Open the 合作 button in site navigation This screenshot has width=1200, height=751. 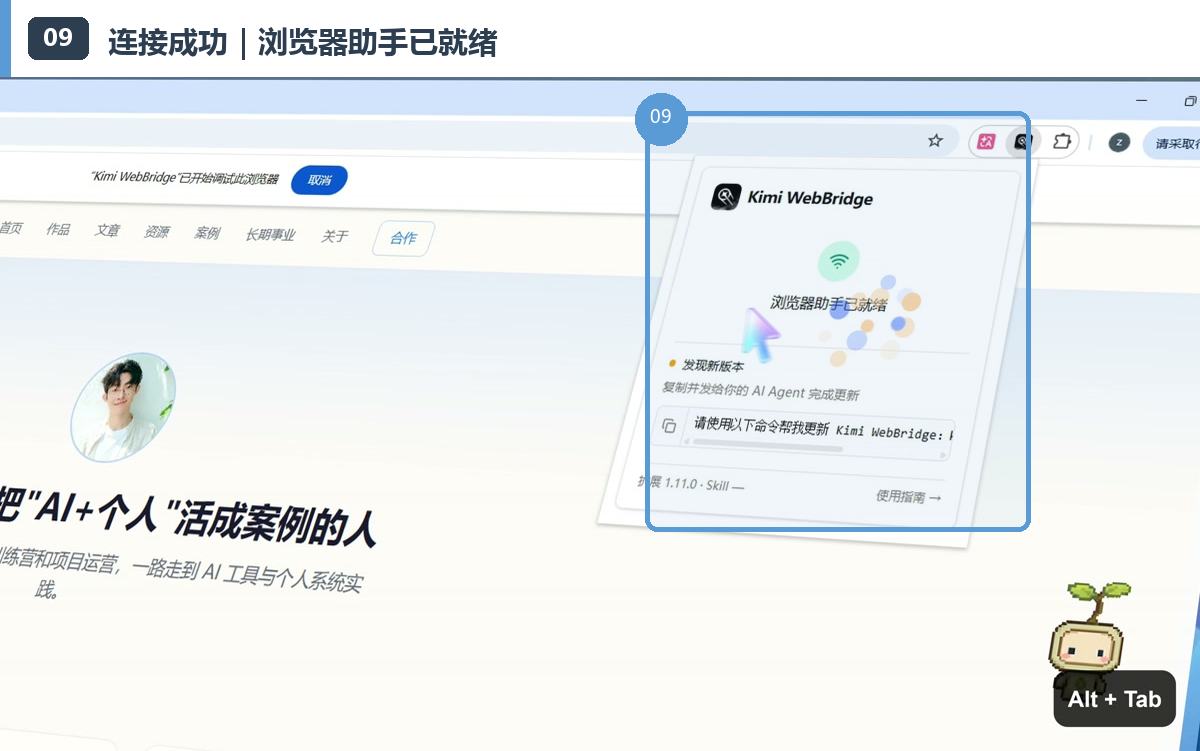[x=403, y=238]
